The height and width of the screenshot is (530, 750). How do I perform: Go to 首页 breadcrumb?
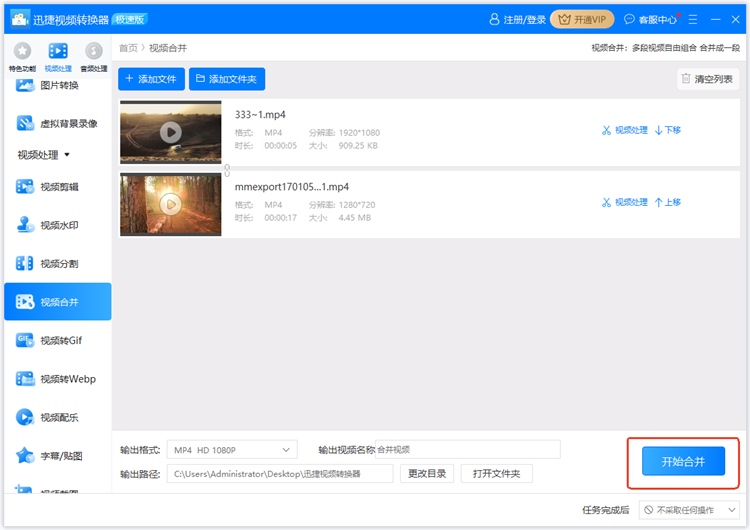tap(128, 48)
